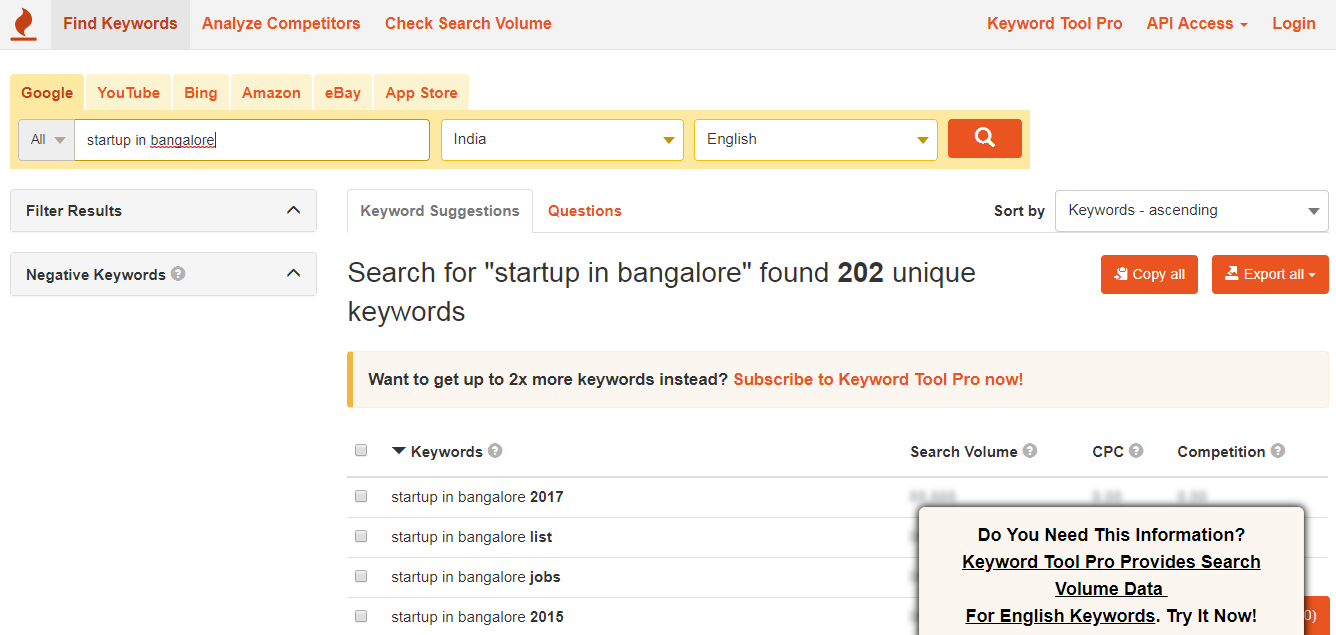Click the Competition column header

click(1221, 452)
